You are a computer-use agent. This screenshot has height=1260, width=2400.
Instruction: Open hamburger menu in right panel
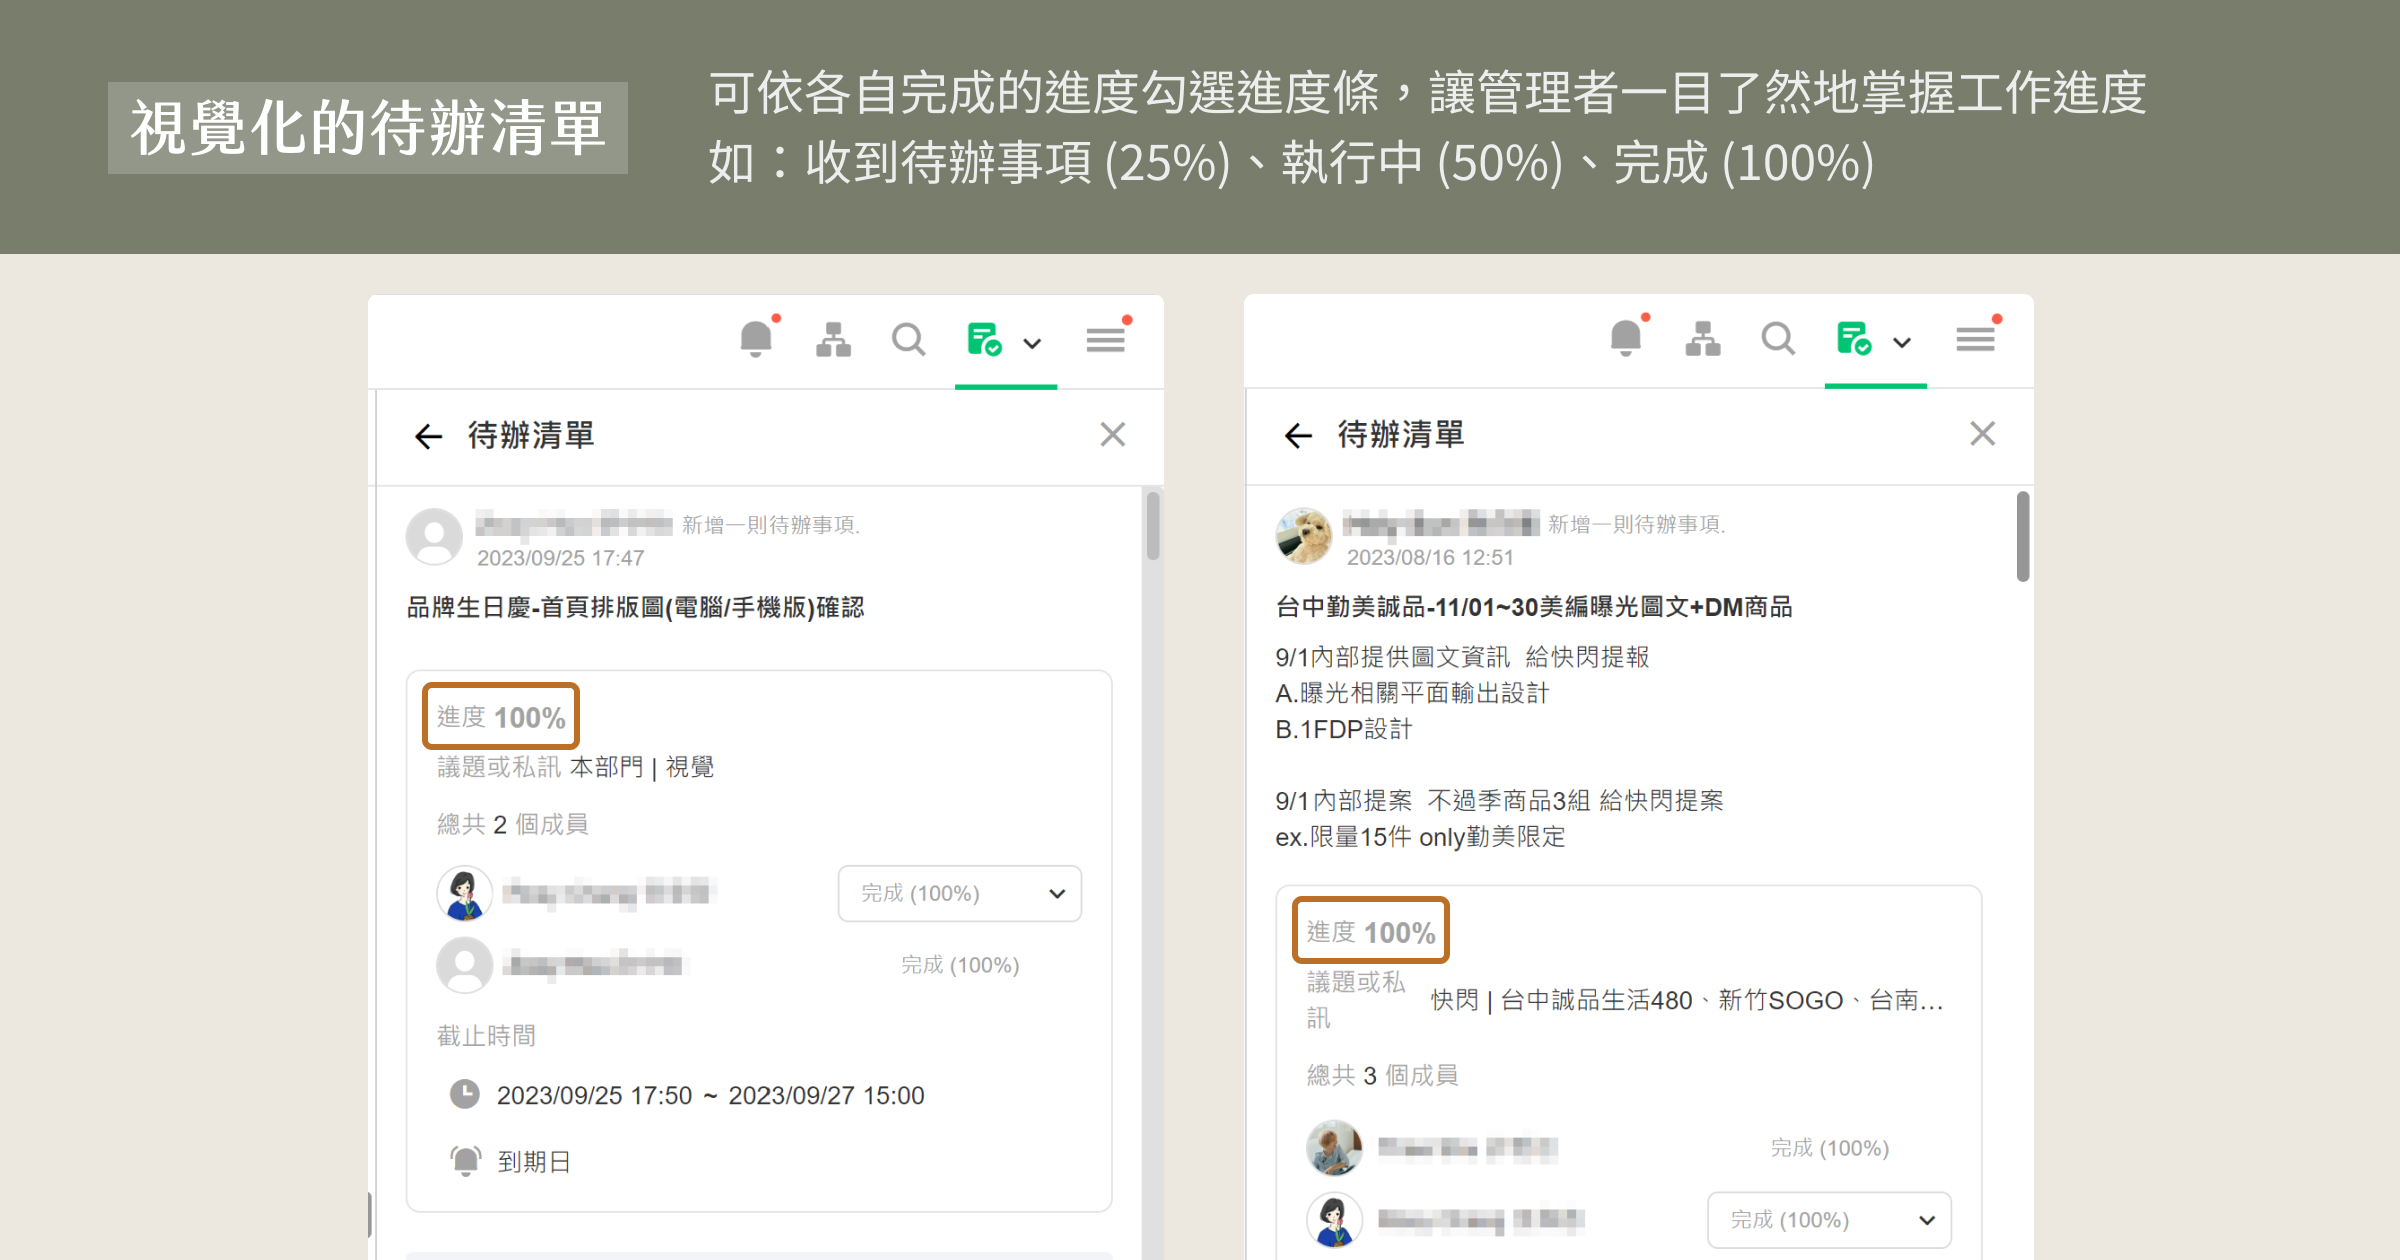(x=1976, y=339)
